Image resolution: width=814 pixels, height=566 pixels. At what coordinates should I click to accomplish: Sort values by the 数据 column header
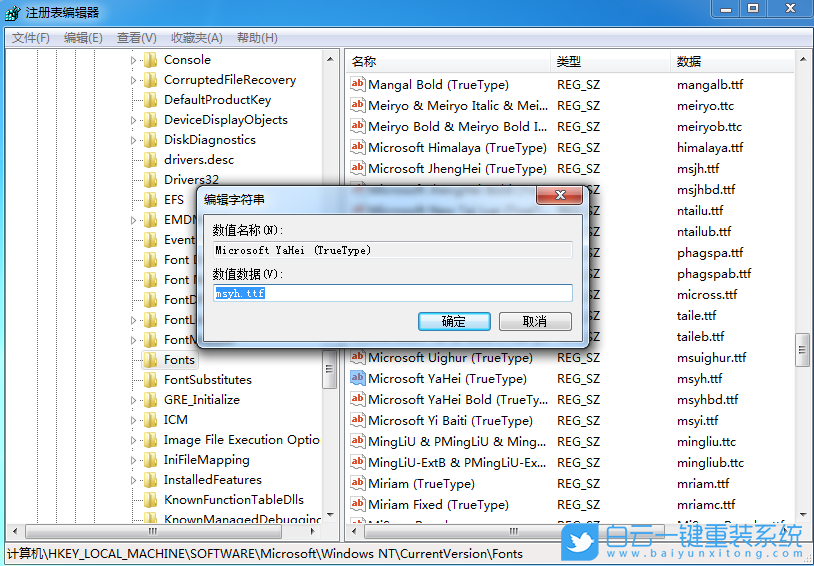pyautogui.click(x=732, y=62)
